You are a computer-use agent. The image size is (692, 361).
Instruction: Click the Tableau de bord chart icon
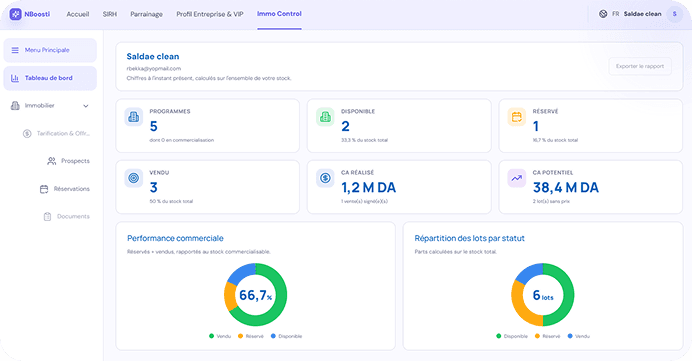(15, 78)
